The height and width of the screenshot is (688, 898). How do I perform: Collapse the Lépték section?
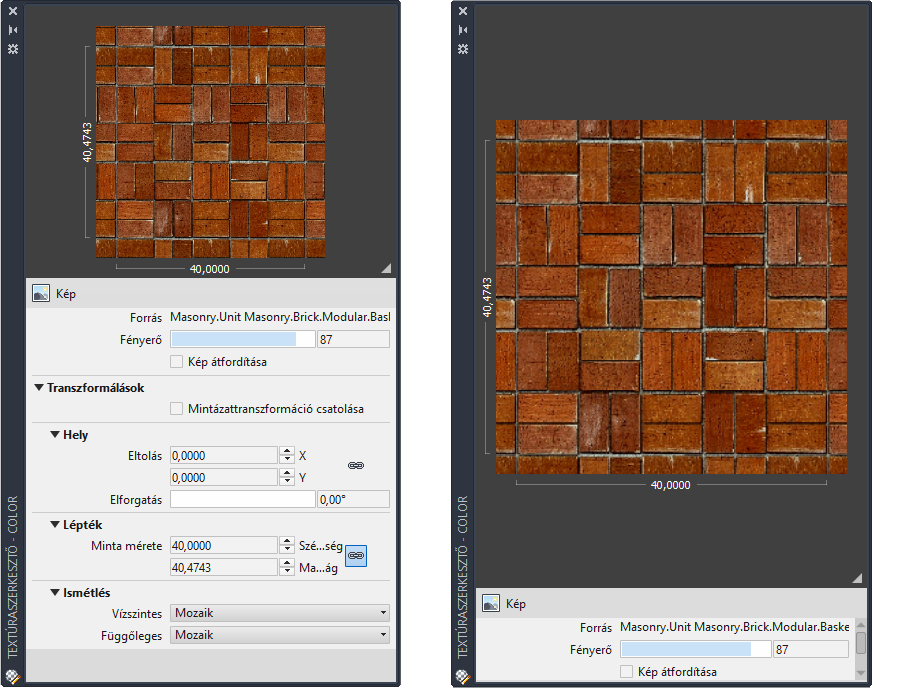pyautogui.click(x=55, y=525)
